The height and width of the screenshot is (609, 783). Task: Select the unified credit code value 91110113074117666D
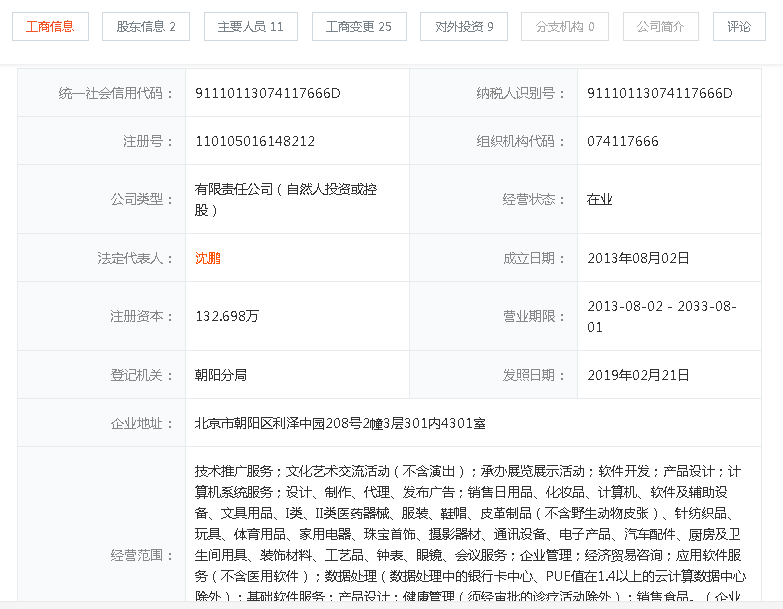(268, 93)
